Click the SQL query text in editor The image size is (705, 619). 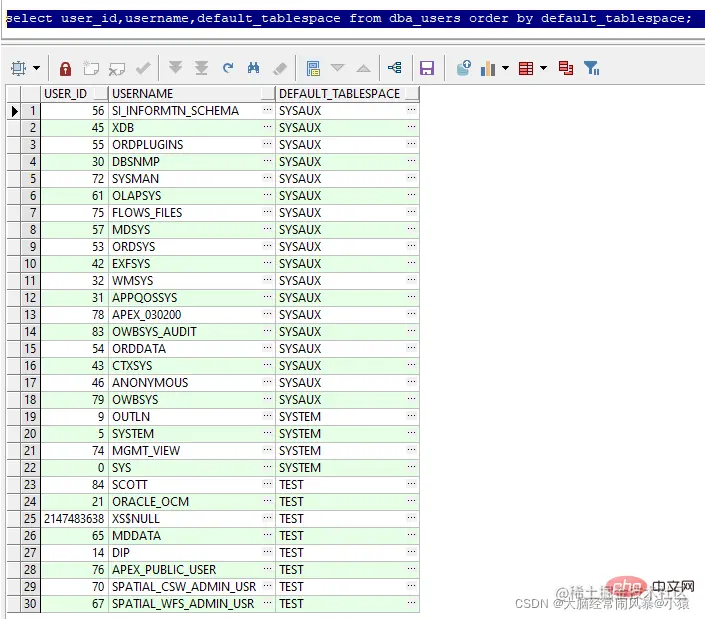(349, 18)
